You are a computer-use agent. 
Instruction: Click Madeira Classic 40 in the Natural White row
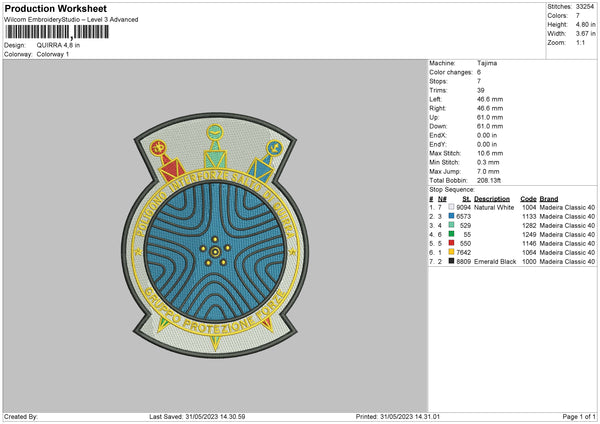point(567,207)
